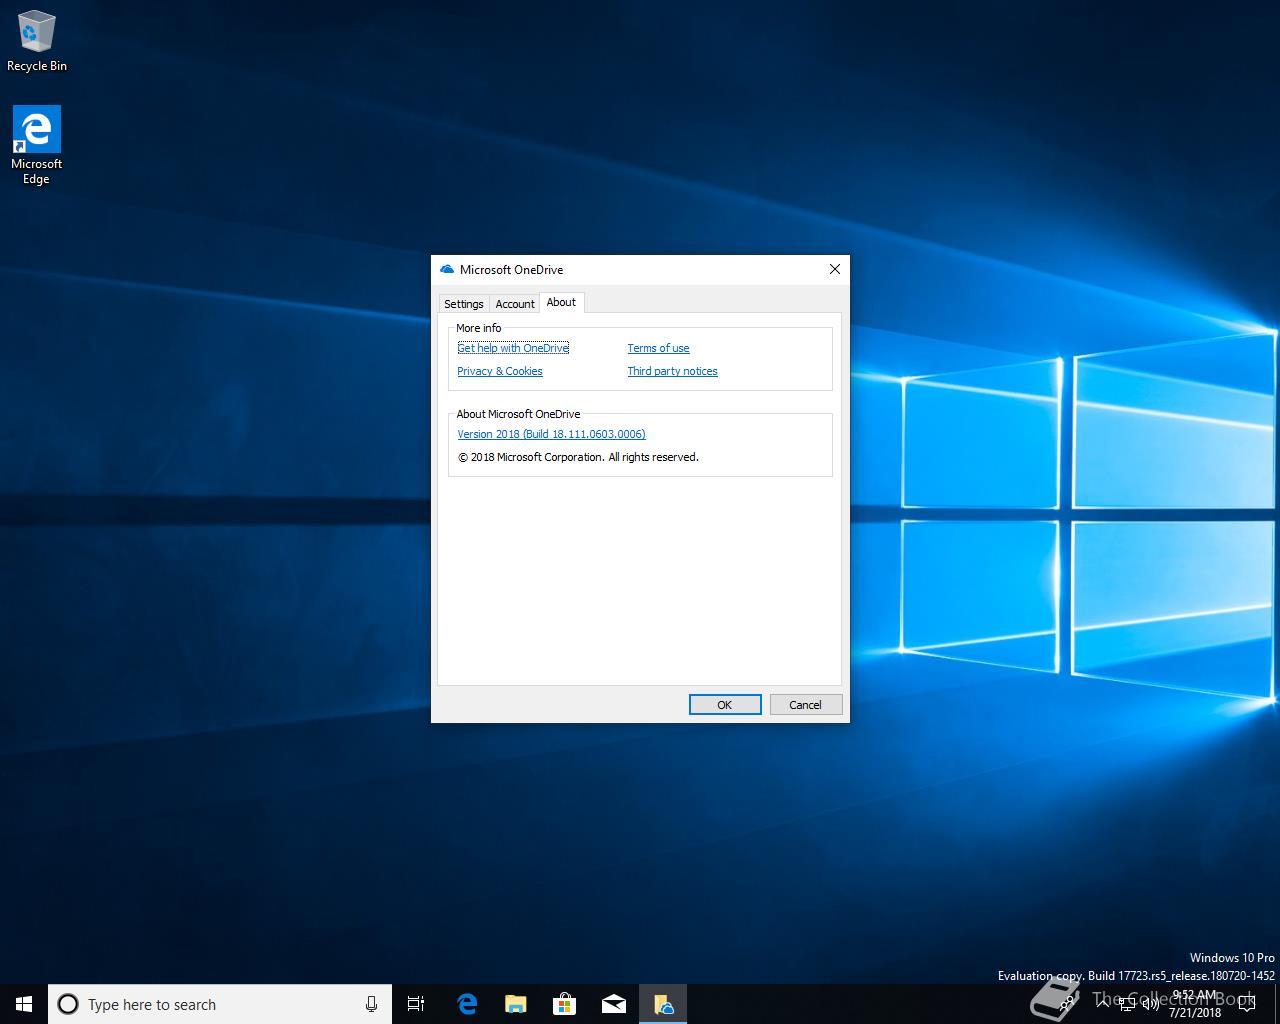Open the Mail app from the taskbar
The width and height of the screenshot is (1280, 1024).
coord(613,1004)
